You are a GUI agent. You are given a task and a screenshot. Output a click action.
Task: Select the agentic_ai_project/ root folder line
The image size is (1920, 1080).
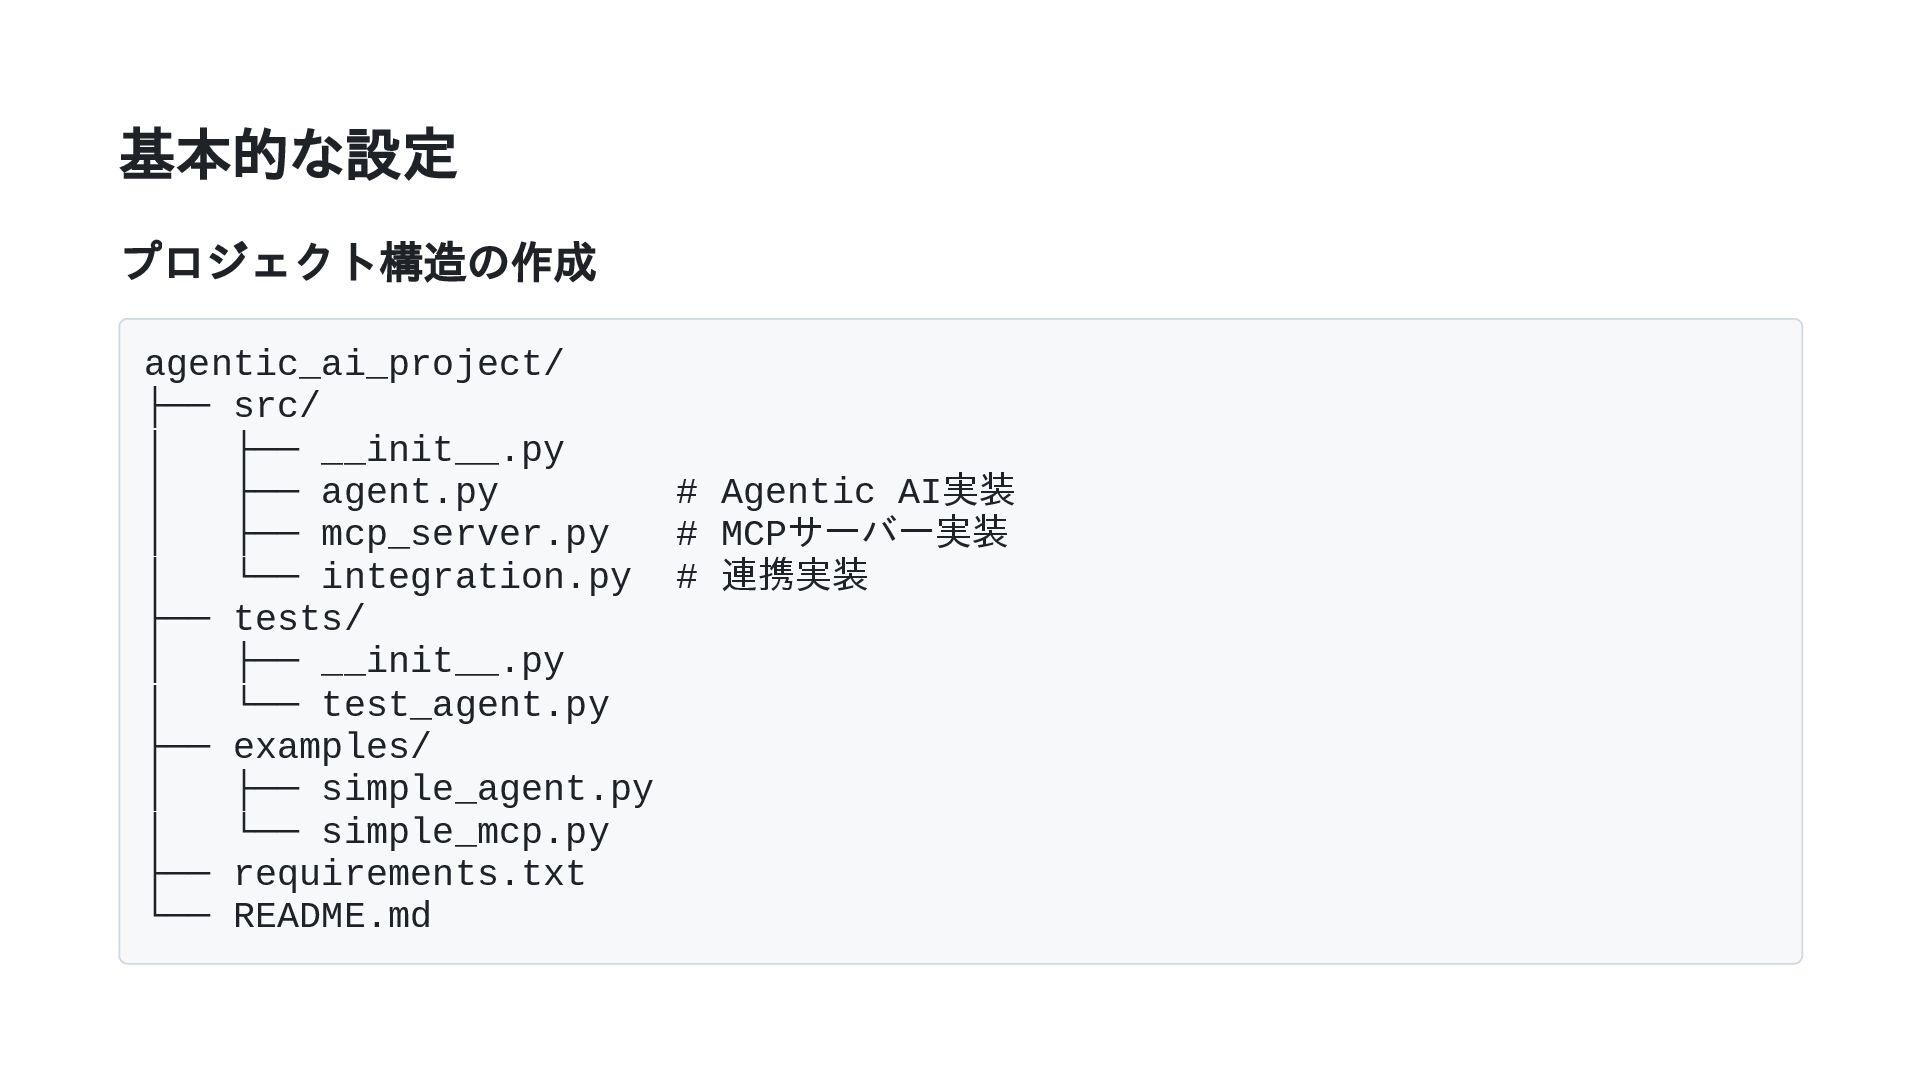pyautogui.click(x=354, y=364)
